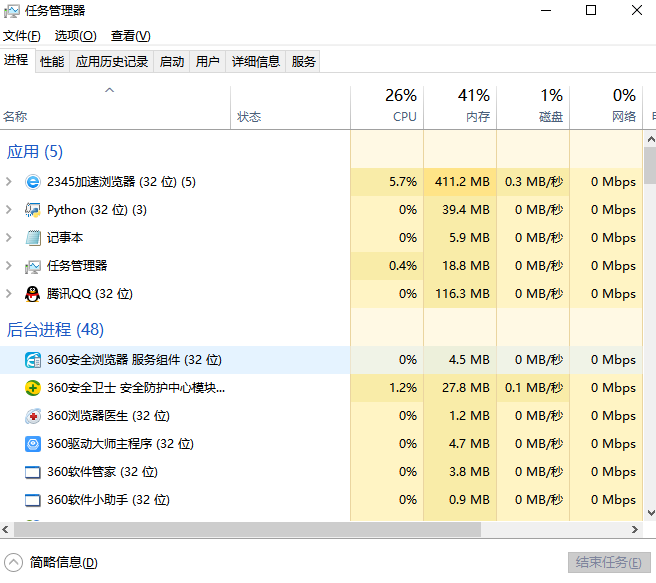
Task: Expand the 腾讯QQ process group
Action: click(9, 294)
